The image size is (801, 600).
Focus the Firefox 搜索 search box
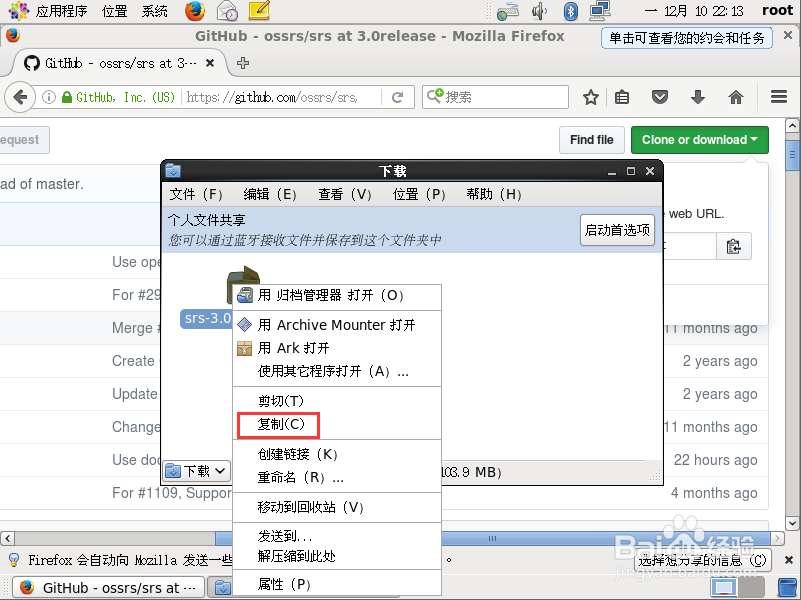click(496, 97)
